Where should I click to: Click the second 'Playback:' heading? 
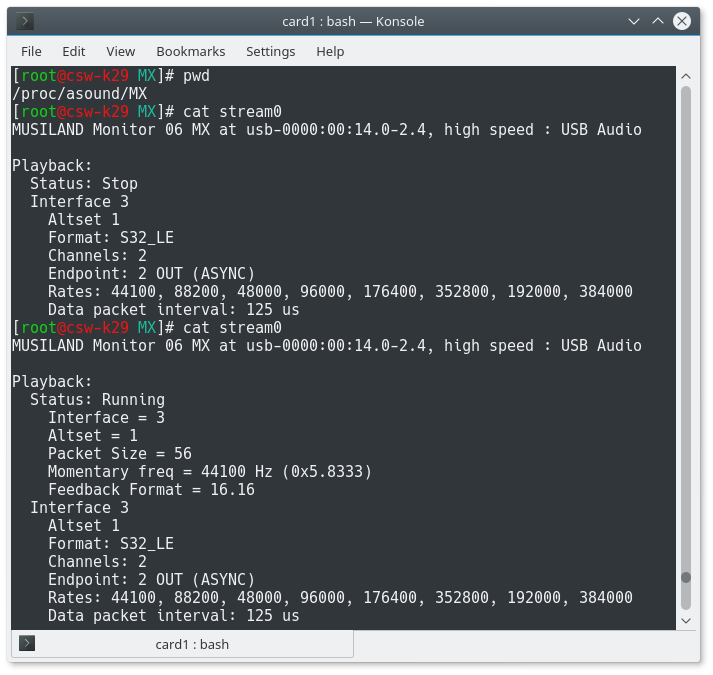pyautogui.click(x=52, y=382)
